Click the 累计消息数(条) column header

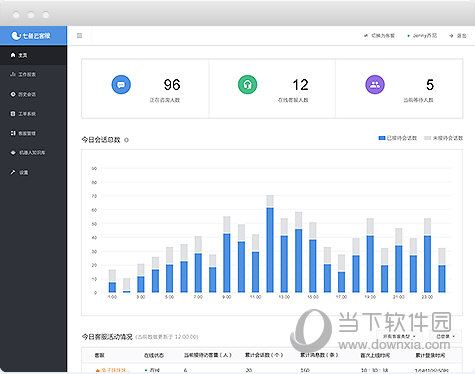tap(319, 355)
